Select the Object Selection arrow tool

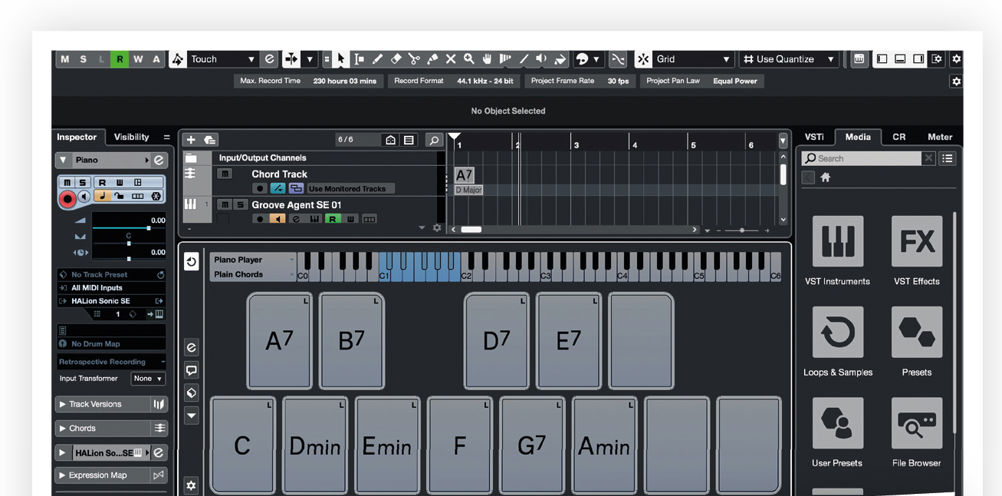point(341,59)
